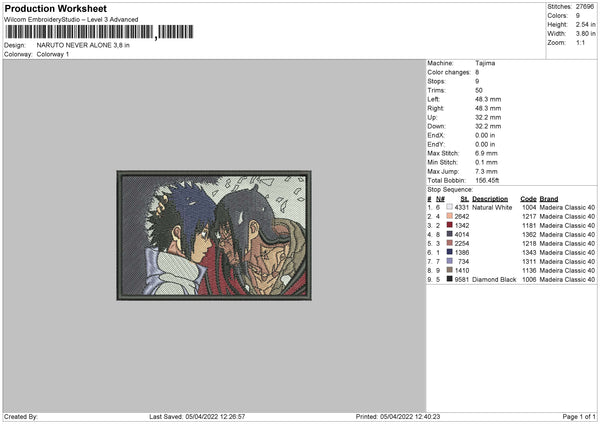This screenshot has height=424, width=600.
Task: Click the Colors value 9
Action: point(578,16)
